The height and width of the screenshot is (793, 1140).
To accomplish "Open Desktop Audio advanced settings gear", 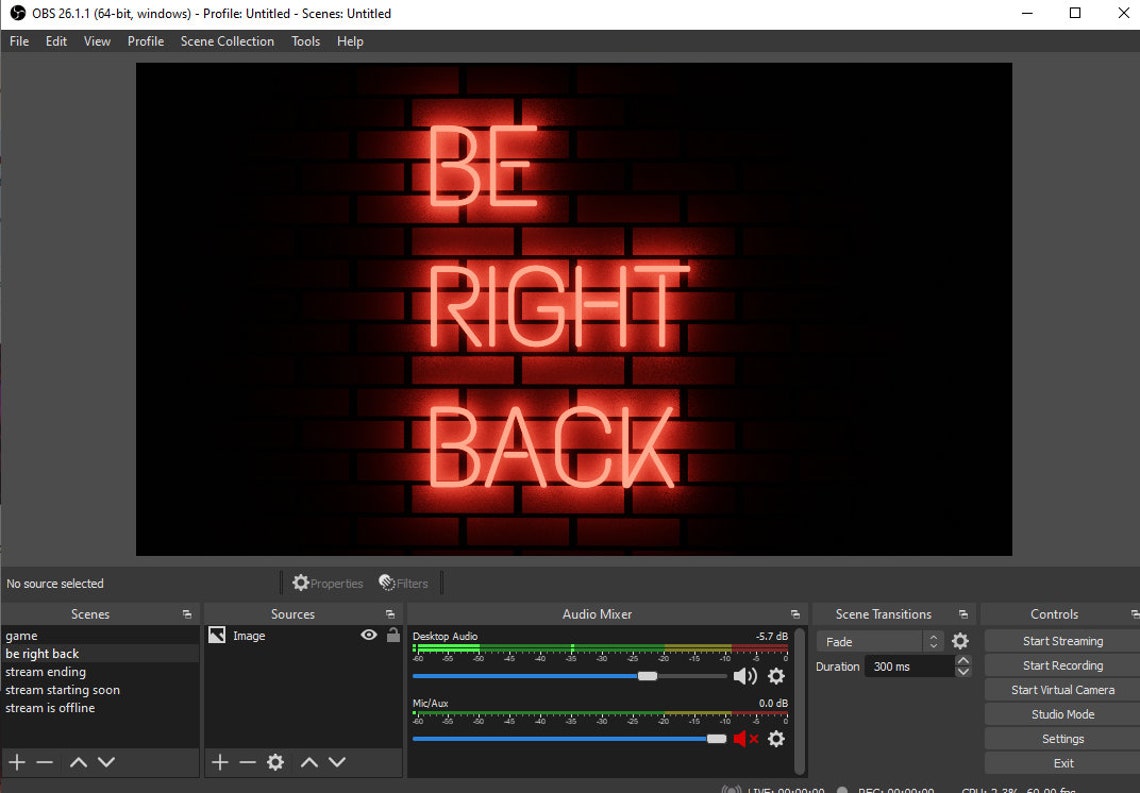I will point(776,676).
